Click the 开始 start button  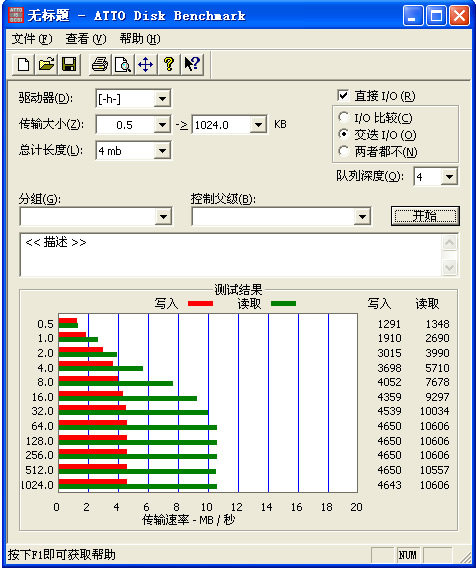[425, 216]
